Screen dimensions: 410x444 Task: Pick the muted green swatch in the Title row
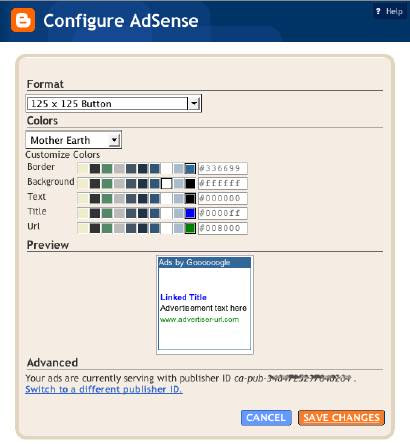[x=107, y=213]
